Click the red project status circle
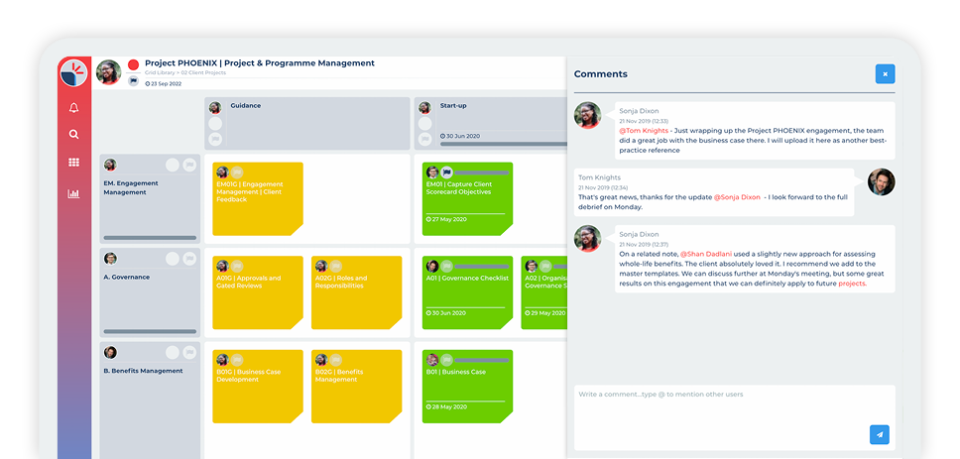 click(x=133, y=64)
